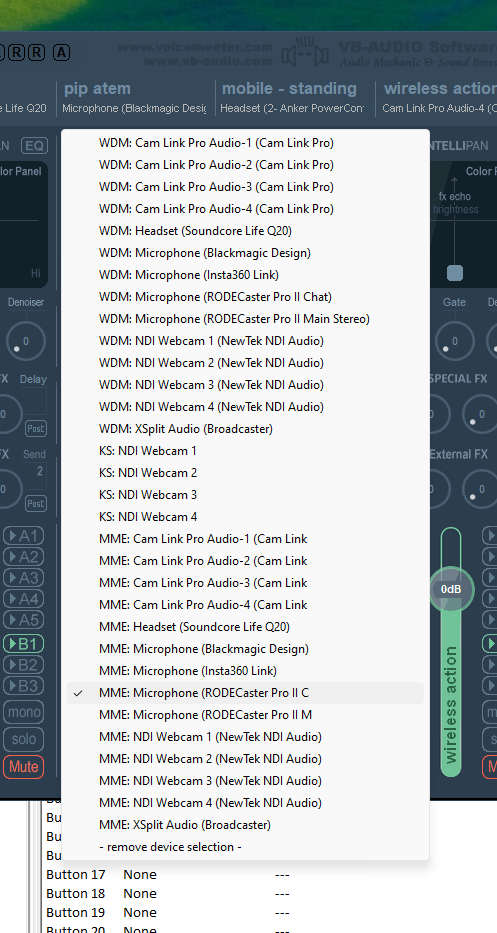Screen dimensions: 497x933
Task: Click the wireless action 0dB fader
Action: pyautogui.click(x=451, y=589)
